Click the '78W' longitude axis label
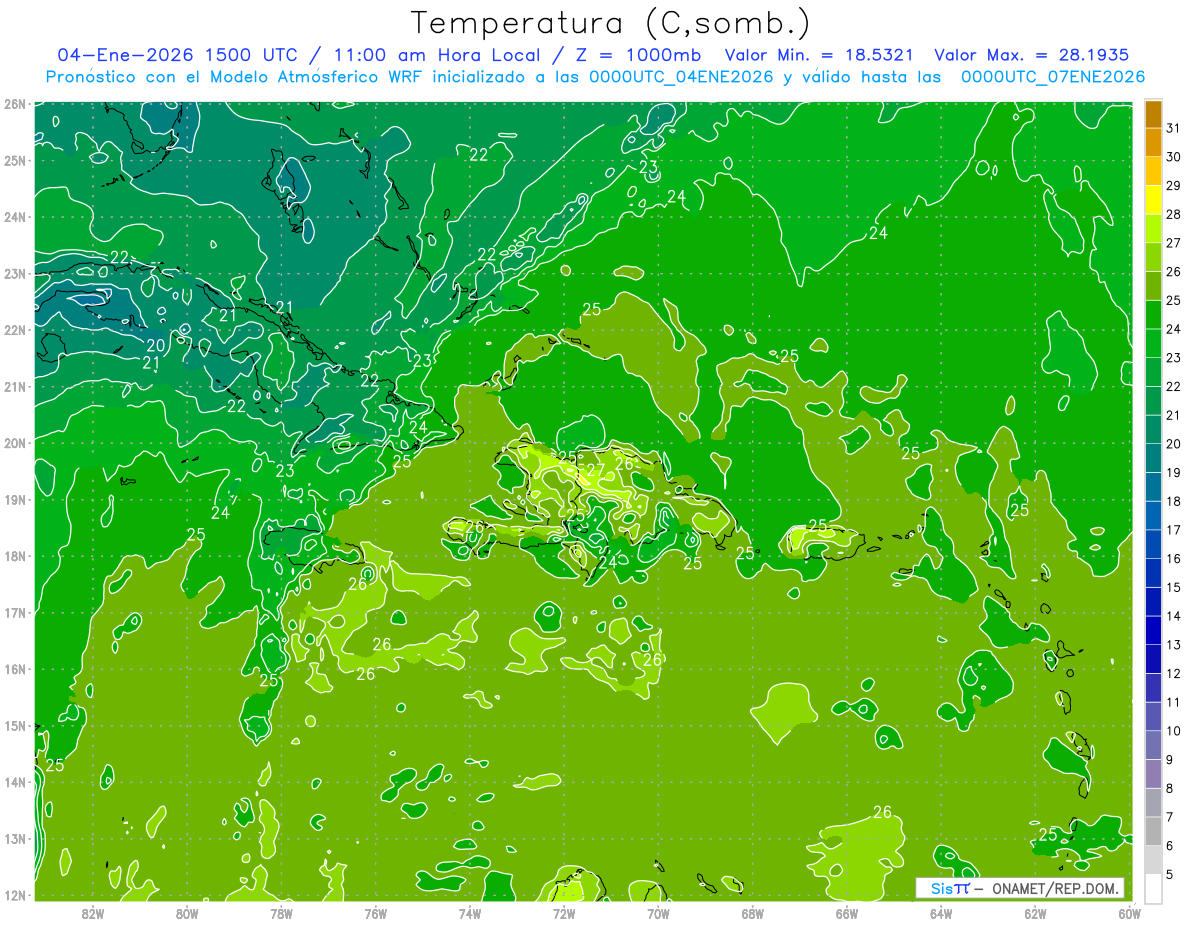This screenshot has height=927, width=1200. 281,913
